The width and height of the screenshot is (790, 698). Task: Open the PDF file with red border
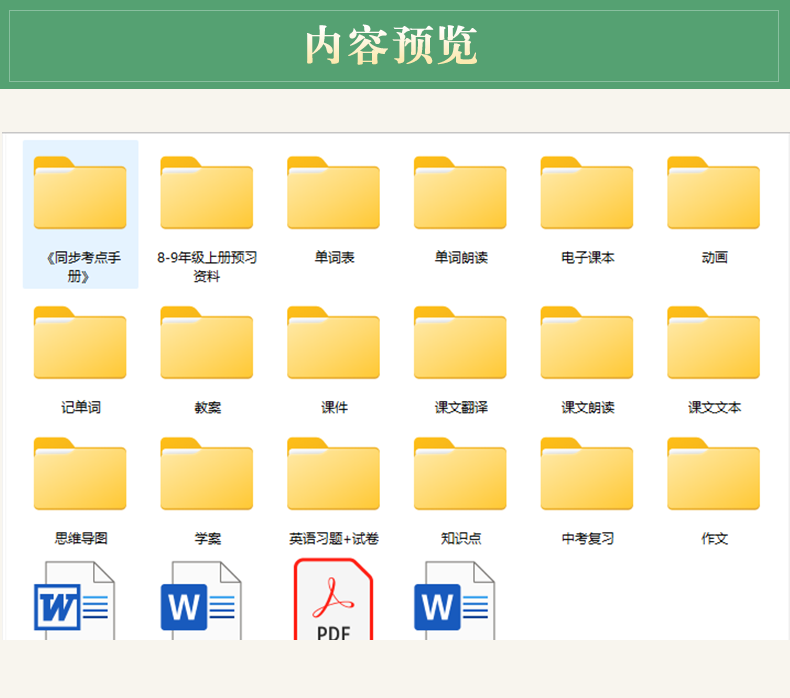pos(334,600)
